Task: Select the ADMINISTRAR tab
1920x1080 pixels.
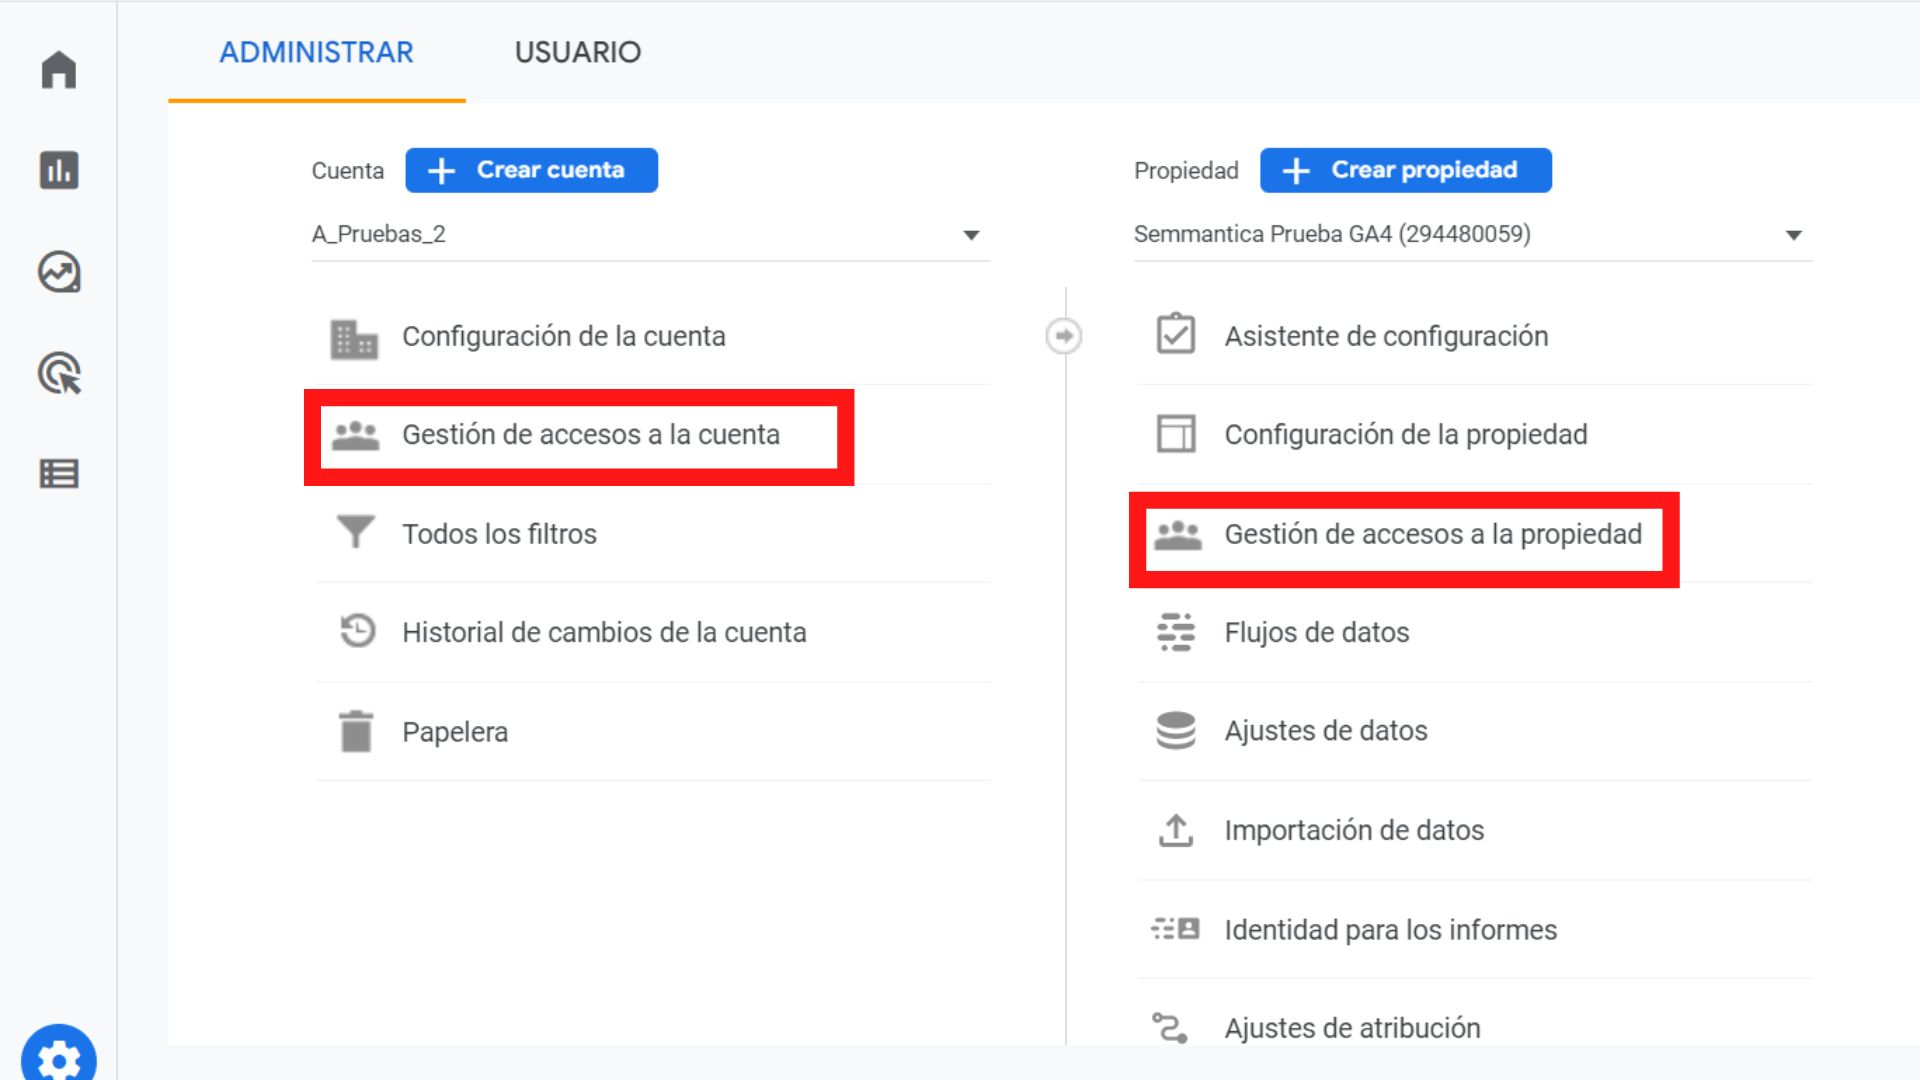Action: (x=316, y=52)
